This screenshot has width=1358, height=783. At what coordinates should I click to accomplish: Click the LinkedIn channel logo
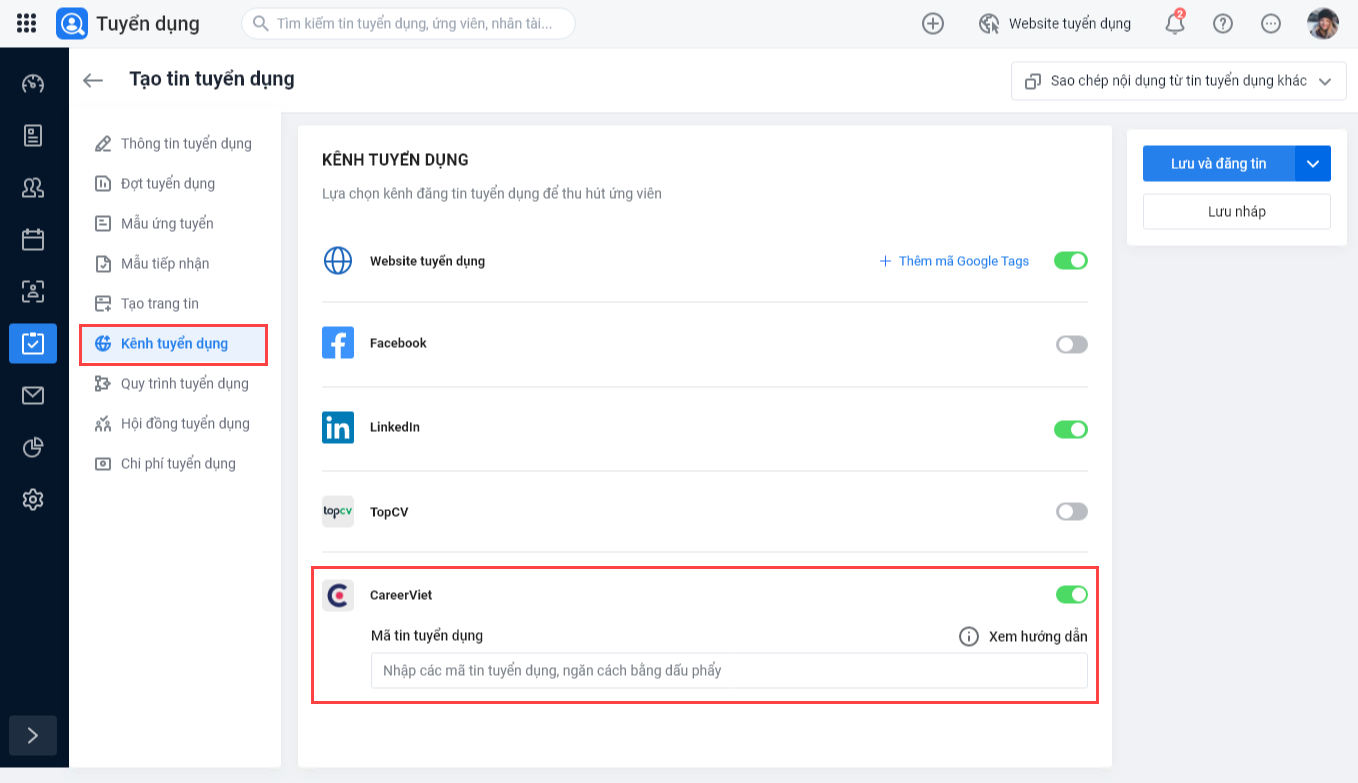338,427
